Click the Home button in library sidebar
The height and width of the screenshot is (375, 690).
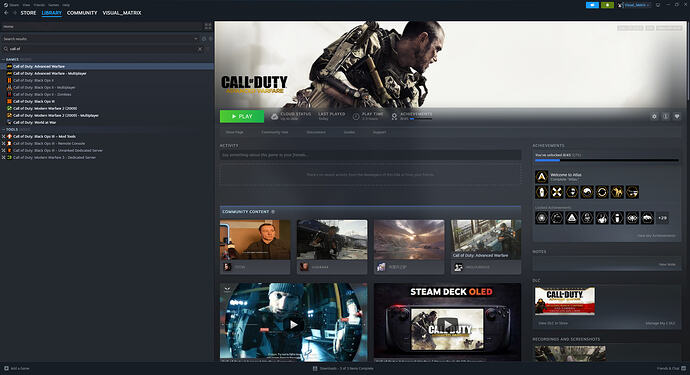(101, 26)
